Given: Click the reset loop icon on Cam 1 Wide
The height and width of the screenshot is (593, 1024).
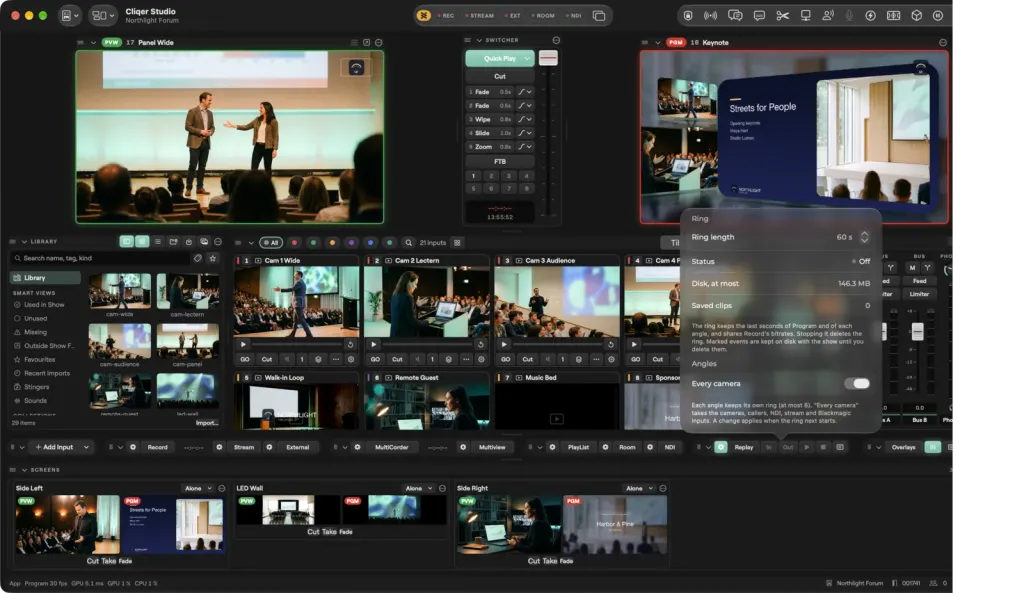Looking at the screenshot, I should (x=350, y=344).
